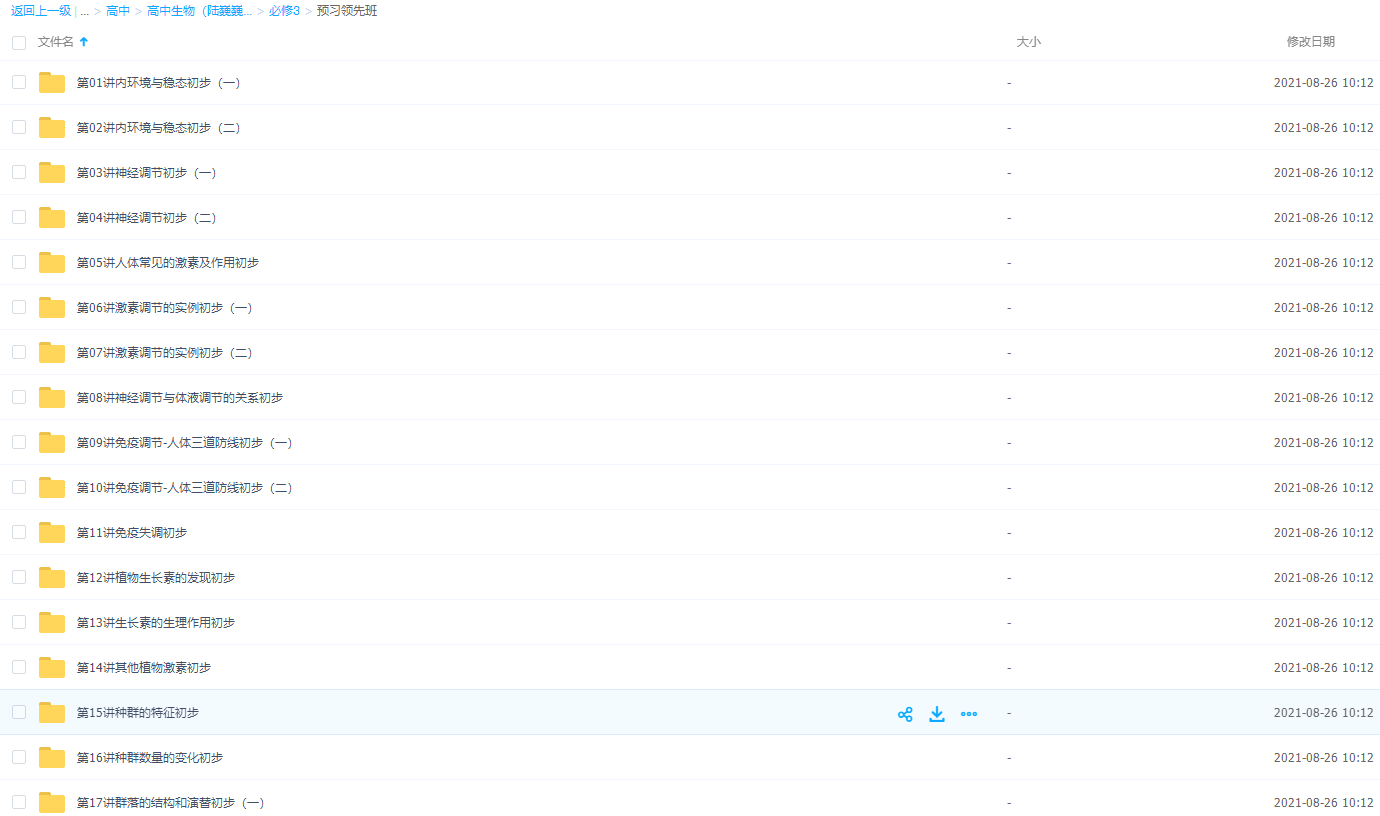Screen dimensions: 1380x816
Task: Sort by 文件名 column arrow
Action: pyautogui.click(x=84, y=42)
